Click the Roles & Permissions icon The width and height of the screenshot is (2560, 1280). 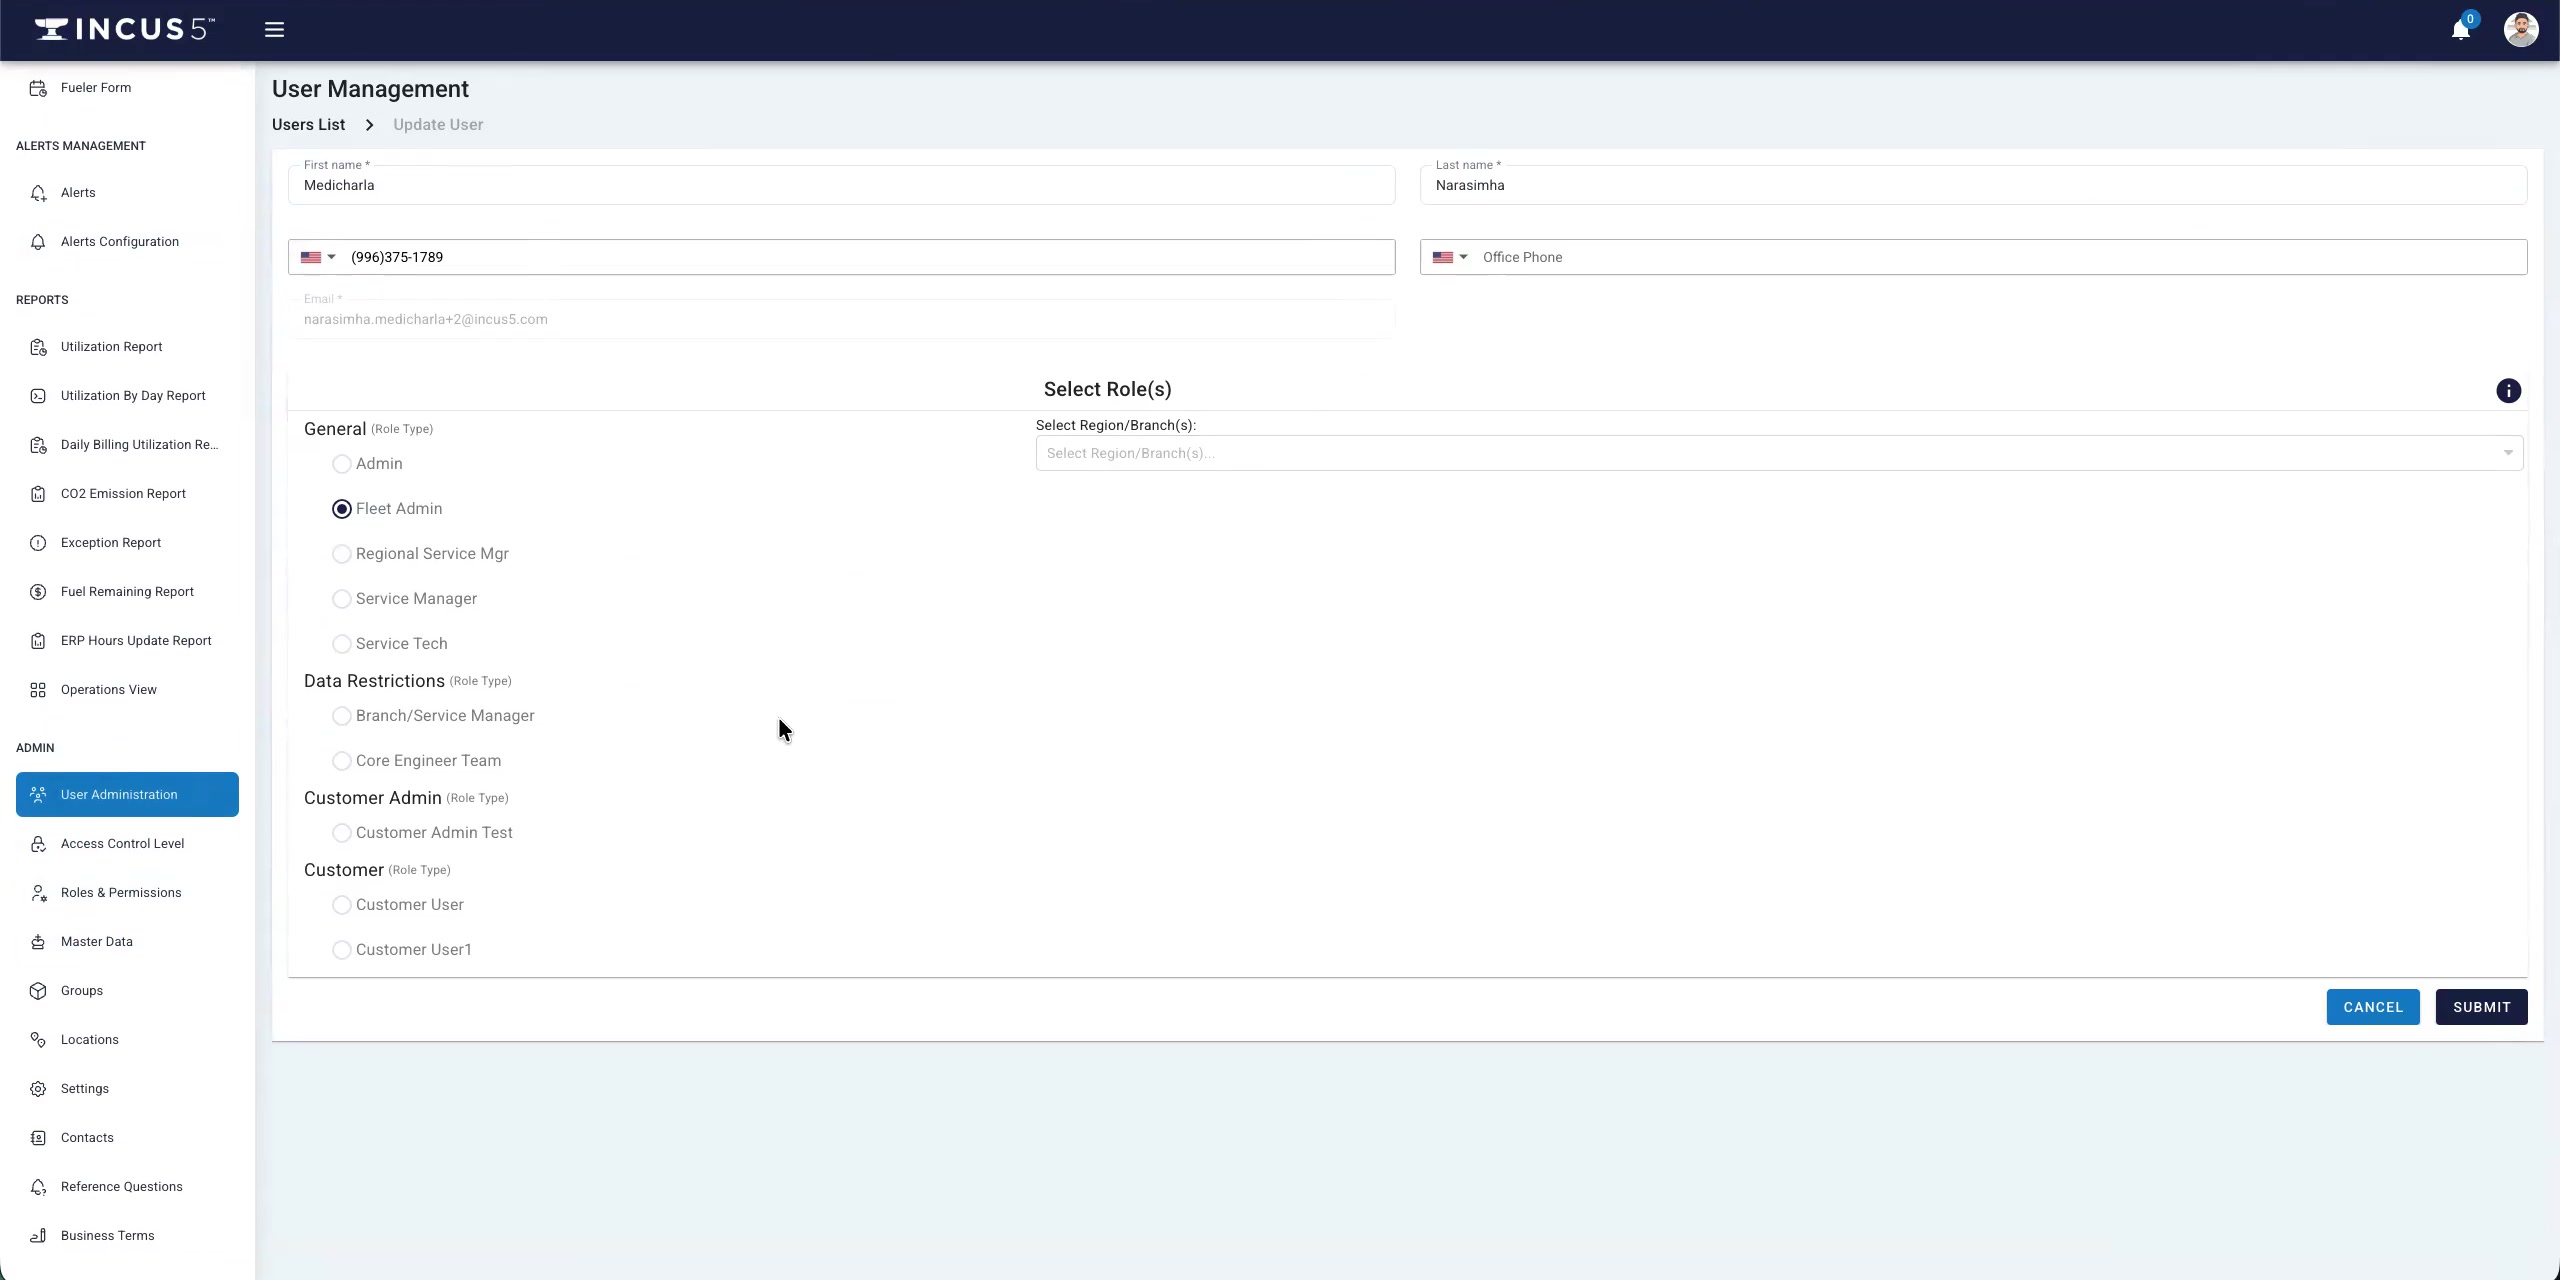(x=38, y=893)
